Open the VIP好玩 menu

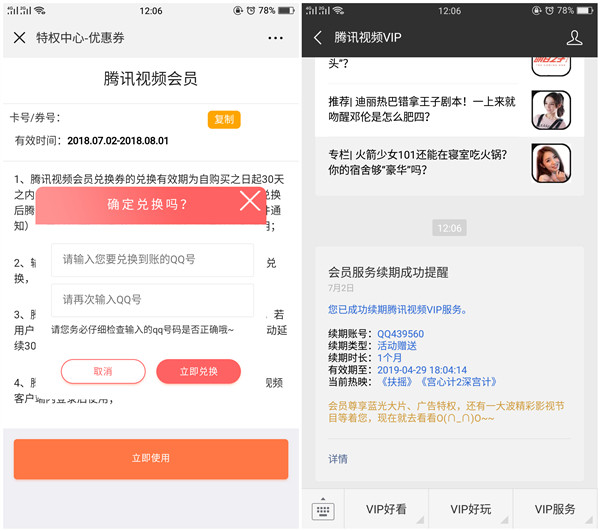(471, 509)
